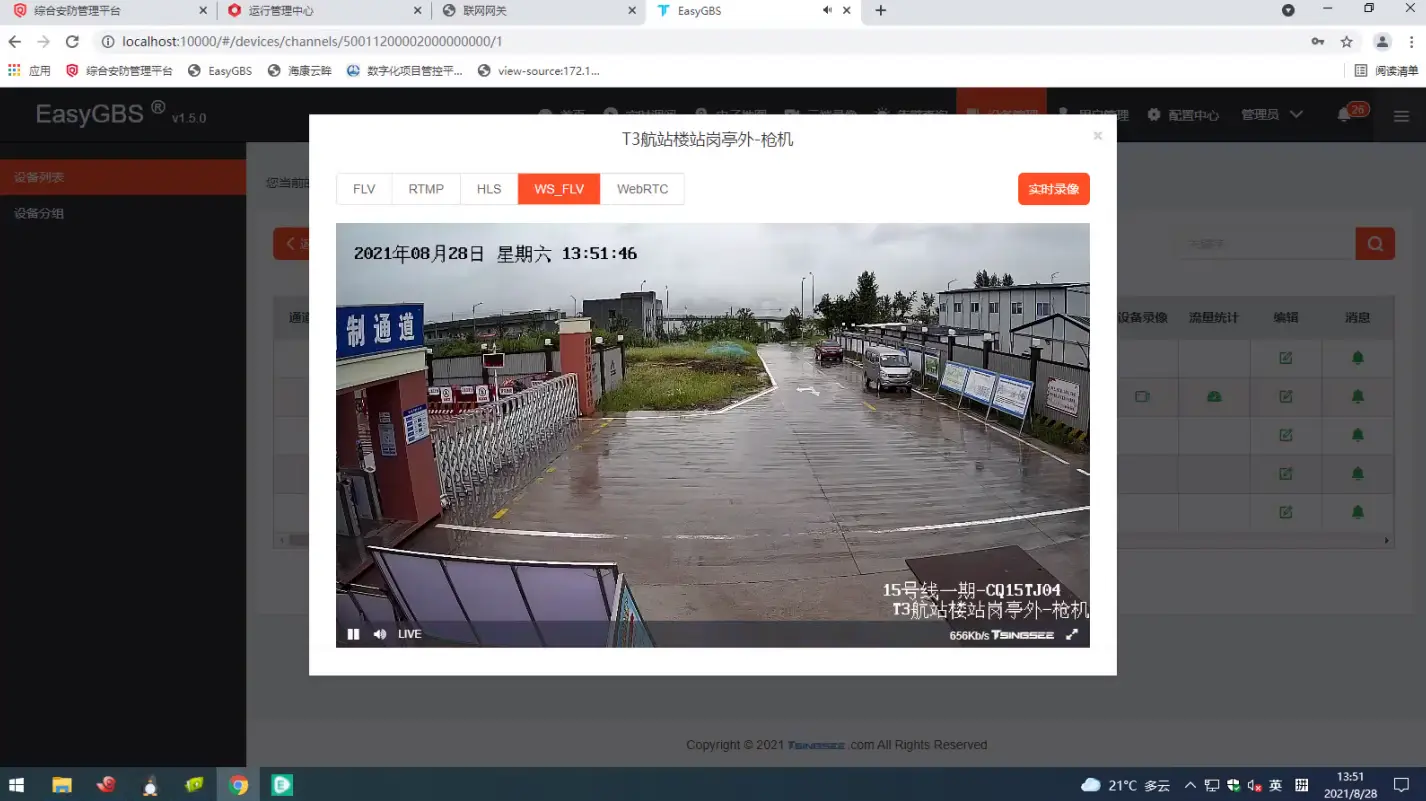Switch stream to WebRTC
This screenshot has height=801, width=1426.
coord(642,189)
